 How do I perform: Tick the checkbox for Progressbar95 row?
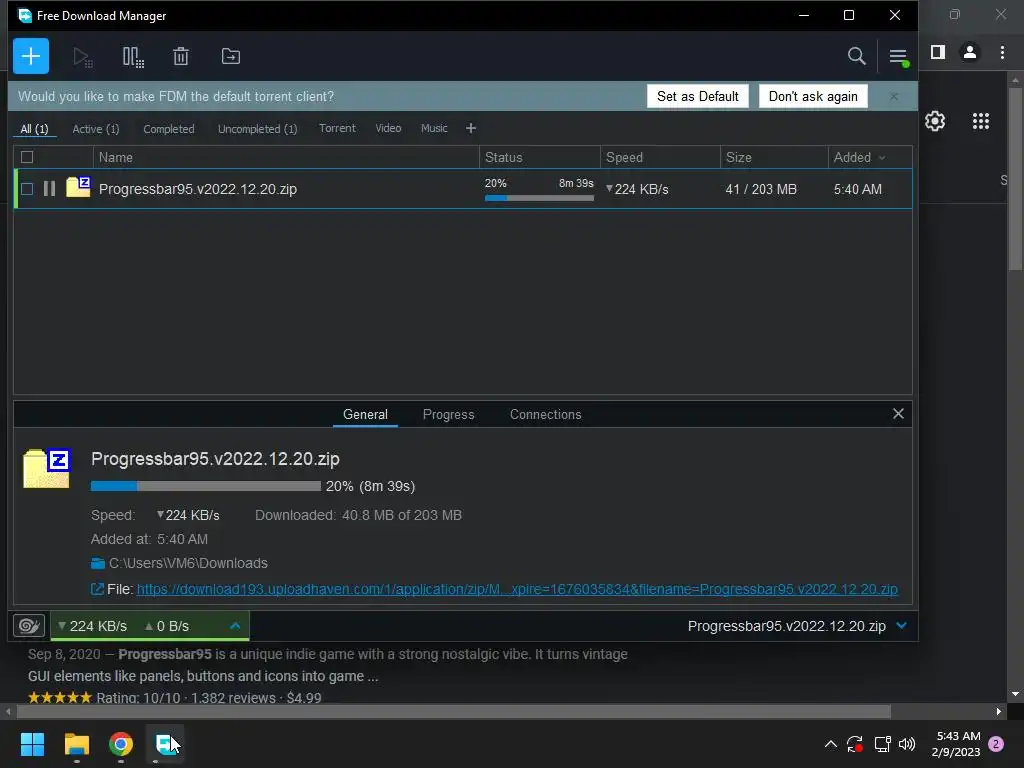(27, 189)
